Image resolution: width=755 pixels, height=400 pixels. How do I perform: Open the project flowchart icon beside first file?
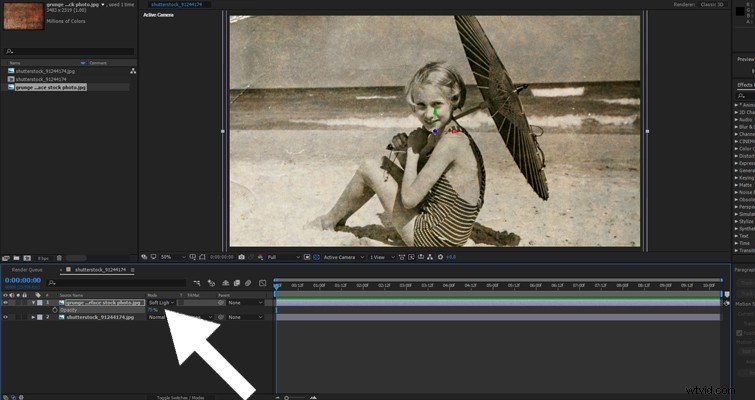[x=133, y=71]
